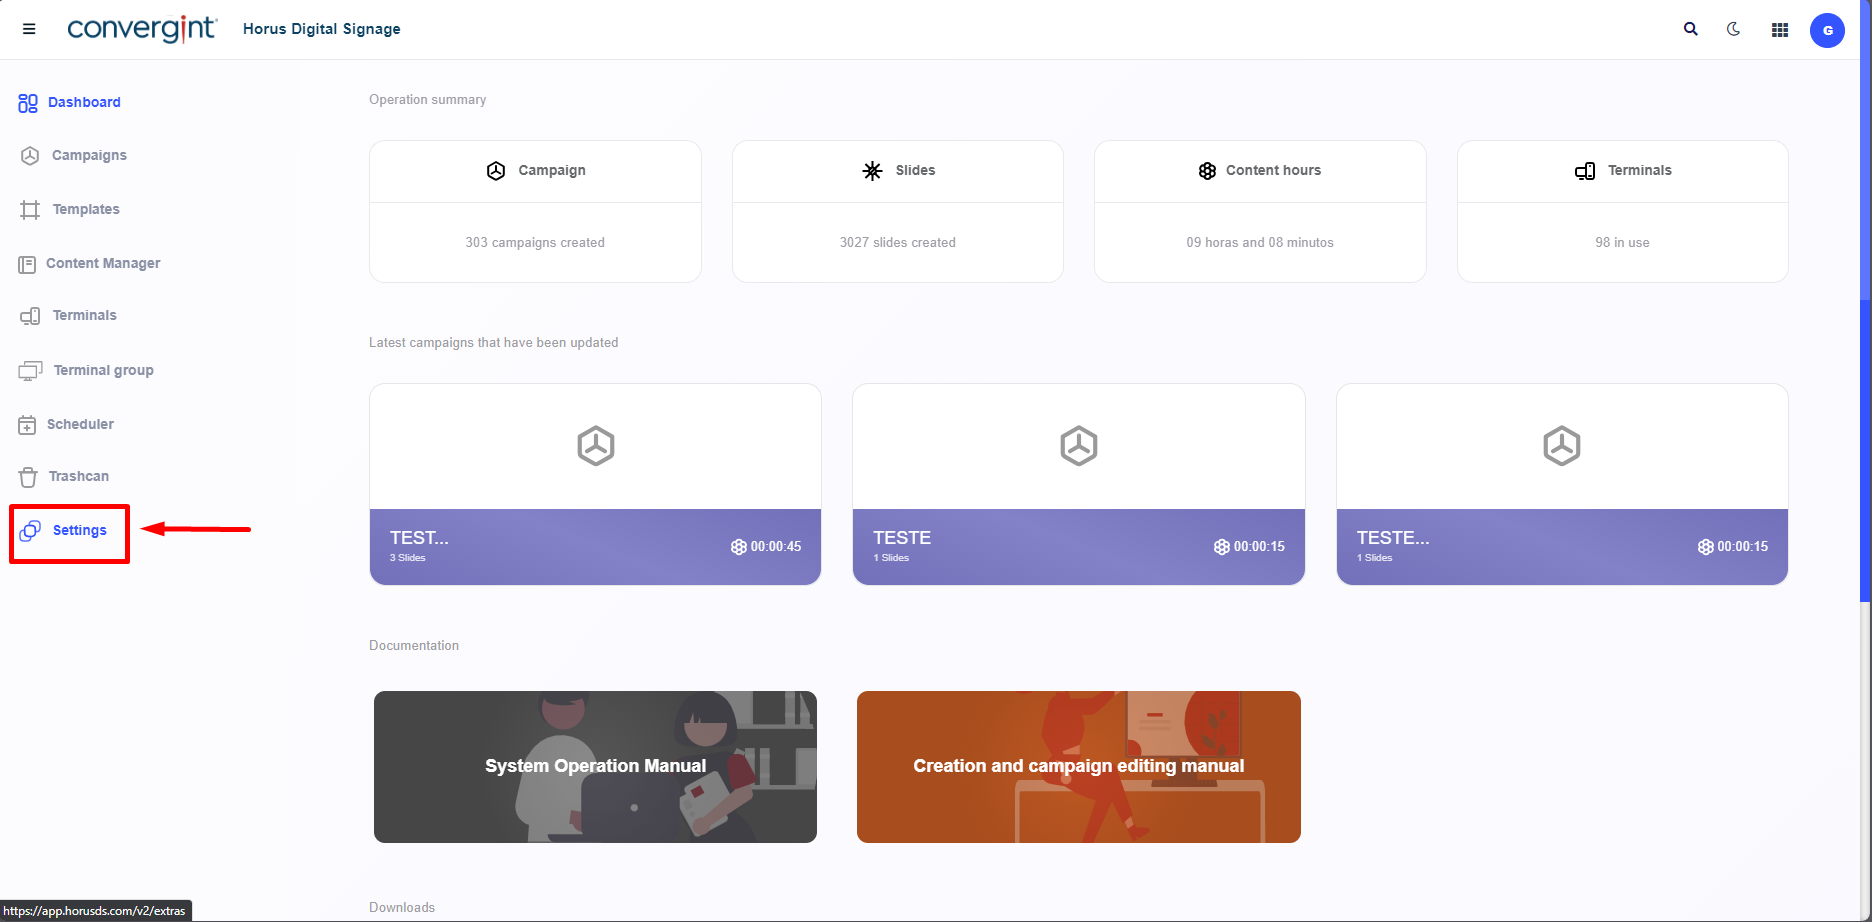Open the Creation and campaign editing manual
This screenshot has height=922, width=1872.
click(1078, 766)
